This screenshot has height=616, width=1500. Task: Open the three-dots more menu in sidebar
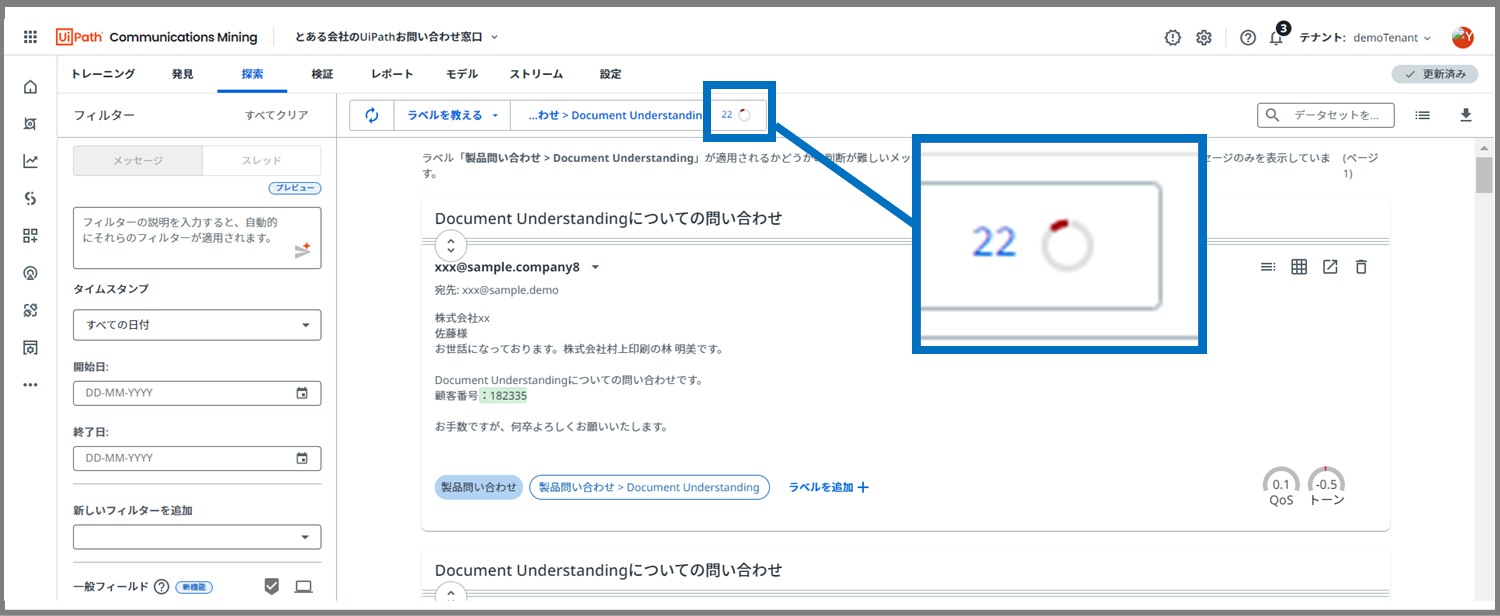(x=30, y=385)
